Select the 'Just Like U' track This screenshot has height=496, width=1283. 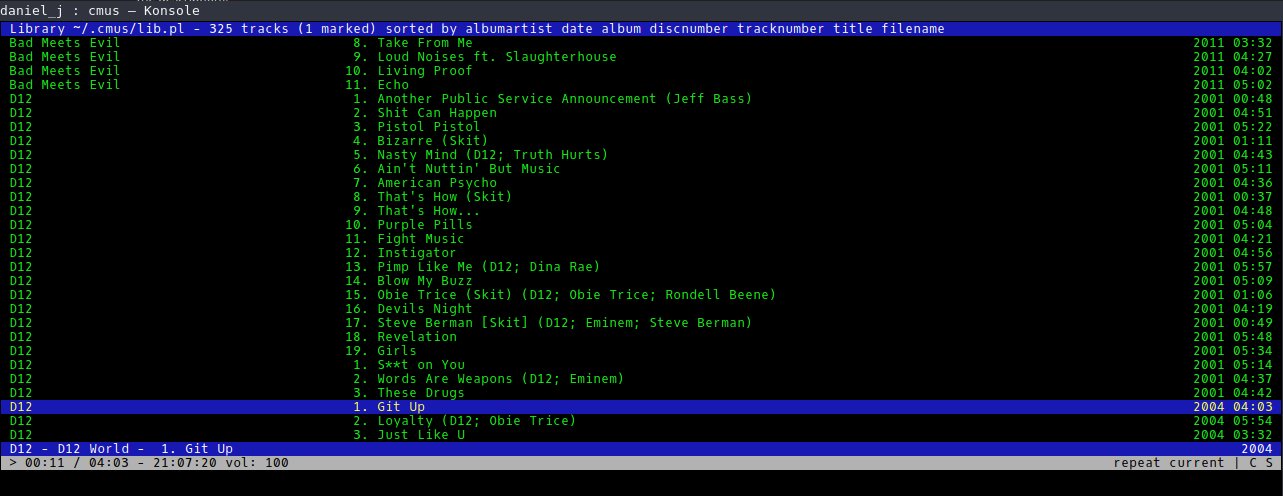click(x=641, y=435)
